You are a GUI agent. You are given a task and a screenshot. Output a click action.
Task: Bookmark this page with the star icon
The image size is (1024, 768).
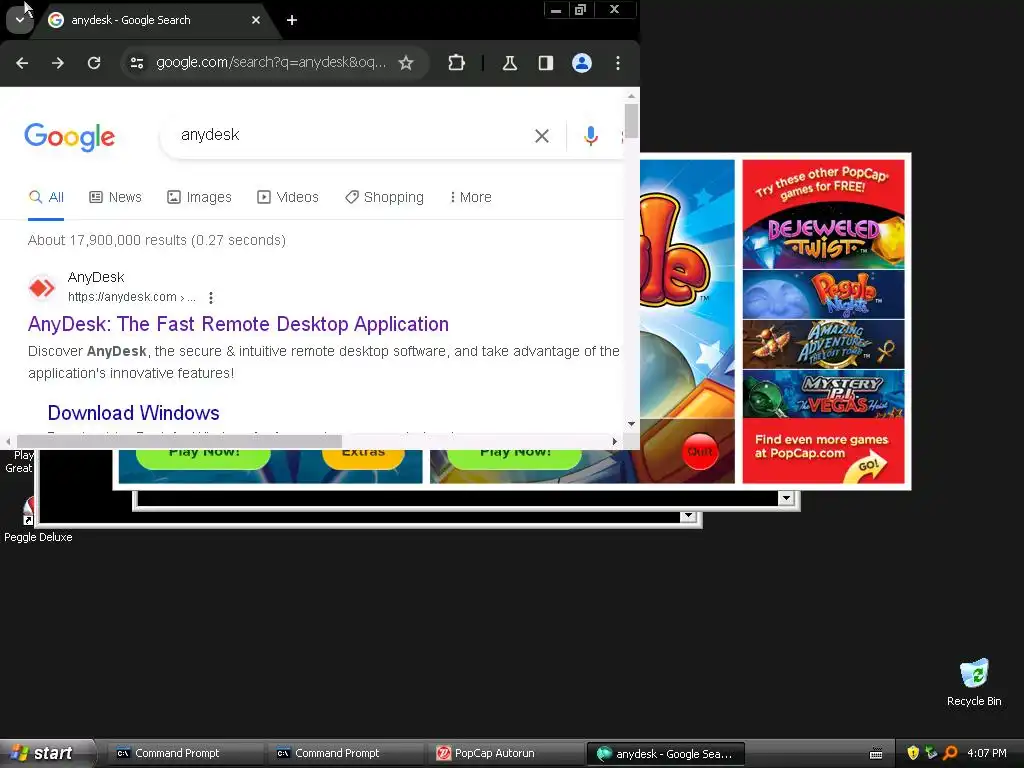(x=406, y=63)
